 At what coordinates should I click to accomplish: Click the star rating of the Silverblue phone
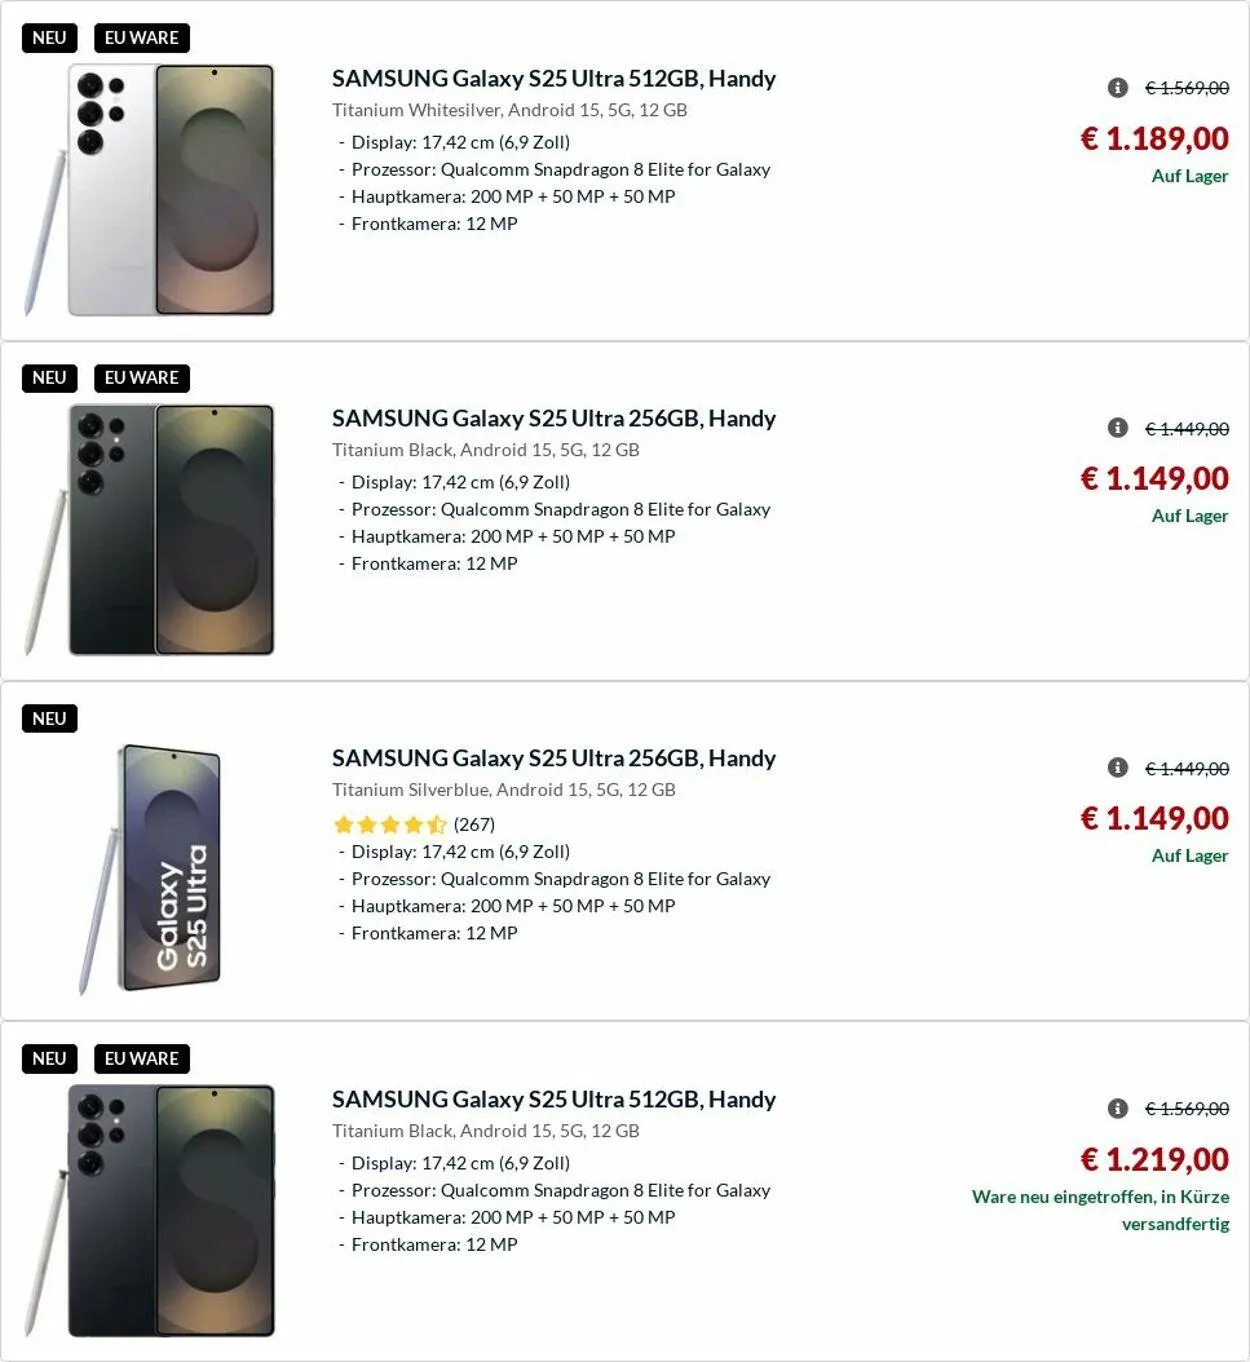point(389,825)
